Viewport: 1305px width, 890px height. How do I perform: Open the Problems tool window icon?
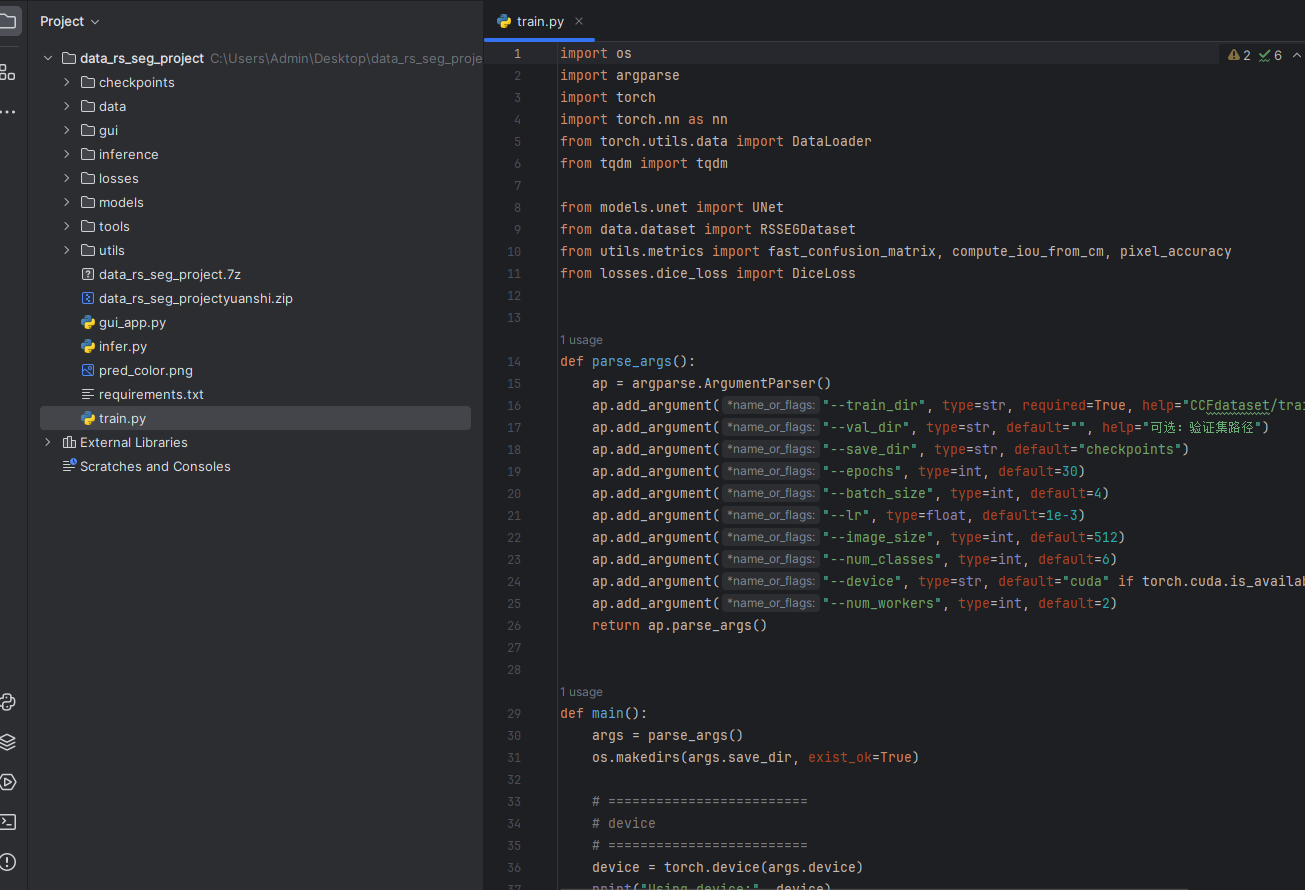pyautogui.click(x=7, y=862)
